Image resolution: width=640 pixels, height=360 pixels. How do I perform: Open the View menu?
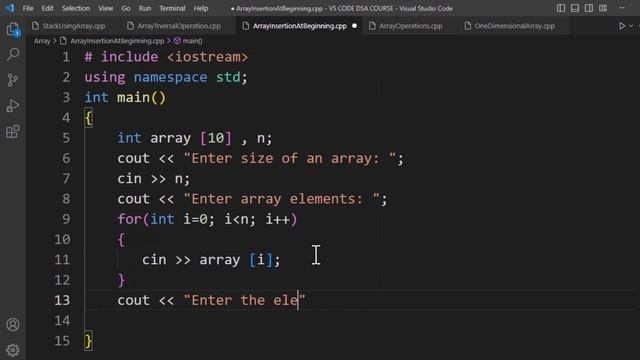(x=105, y=8)
